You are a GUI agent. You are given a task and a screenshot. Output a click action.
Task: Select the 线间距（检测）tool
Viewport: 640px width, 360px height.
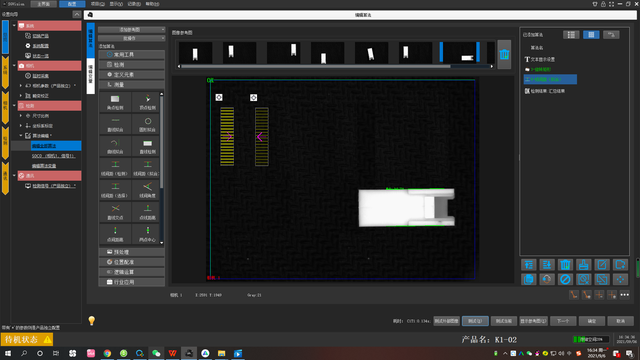pyautogui.click(x=115, y=168)
